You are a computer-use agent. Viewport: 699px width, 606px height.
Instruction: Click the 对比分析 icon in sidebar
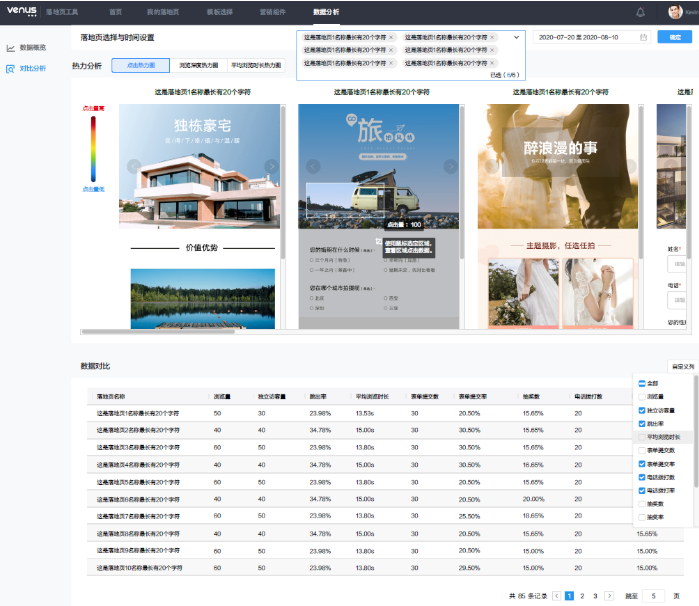(11, 68)
